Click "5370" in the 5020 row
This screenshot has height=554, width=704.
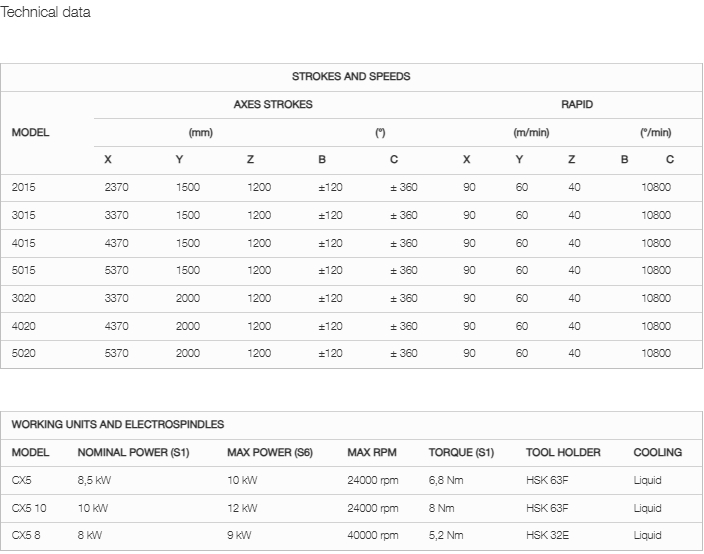point(116,353)
